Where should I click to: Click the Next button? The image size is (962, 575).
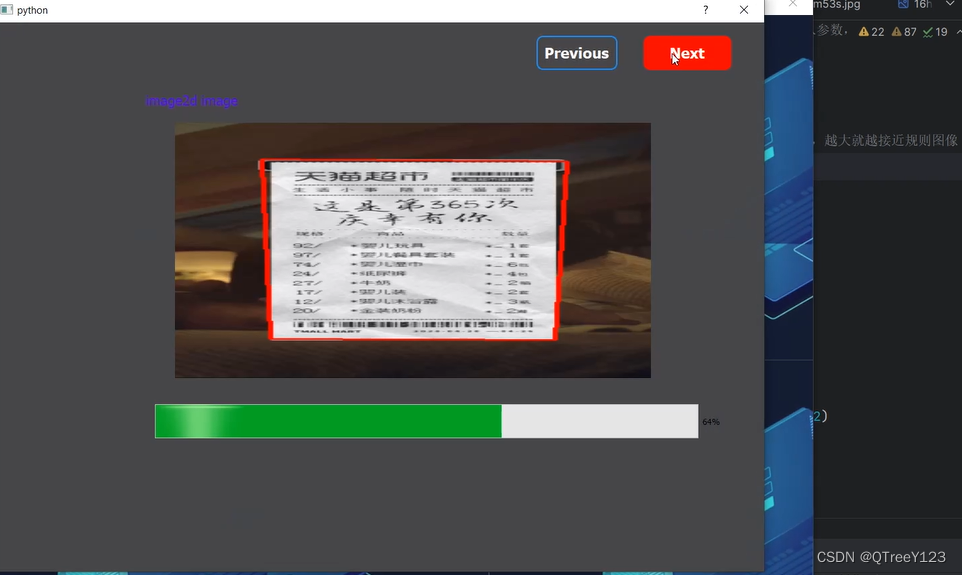point(687,53)
